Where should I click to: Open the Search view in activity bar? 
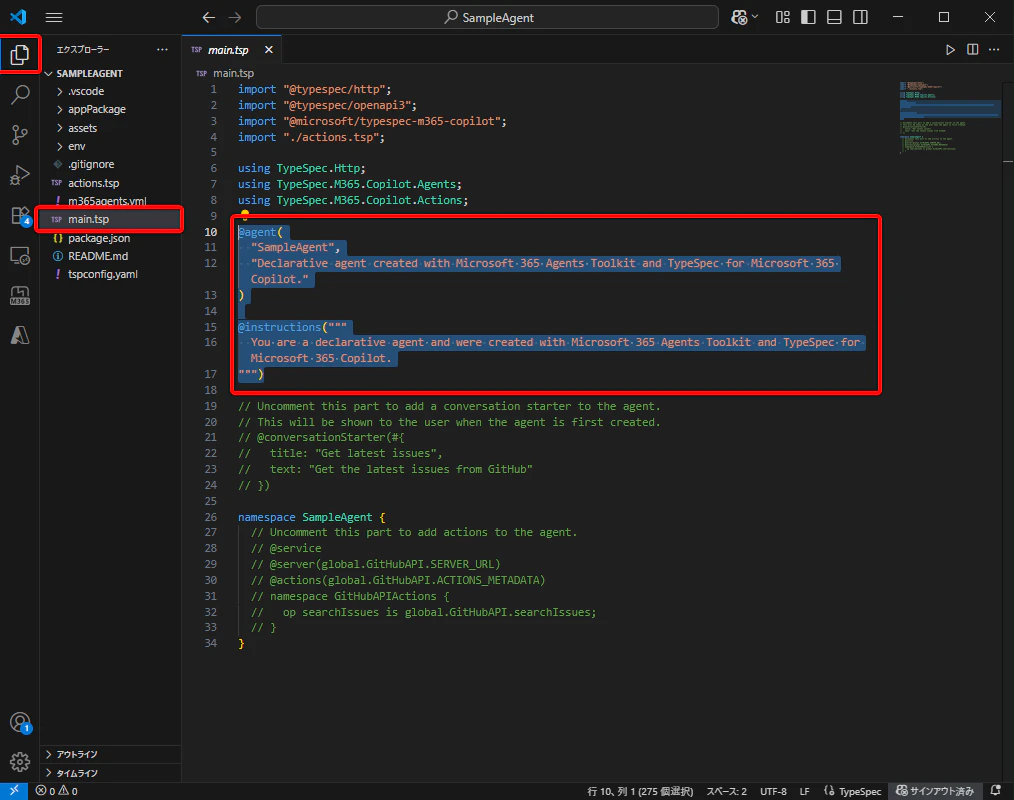click(x=20, y=94)
